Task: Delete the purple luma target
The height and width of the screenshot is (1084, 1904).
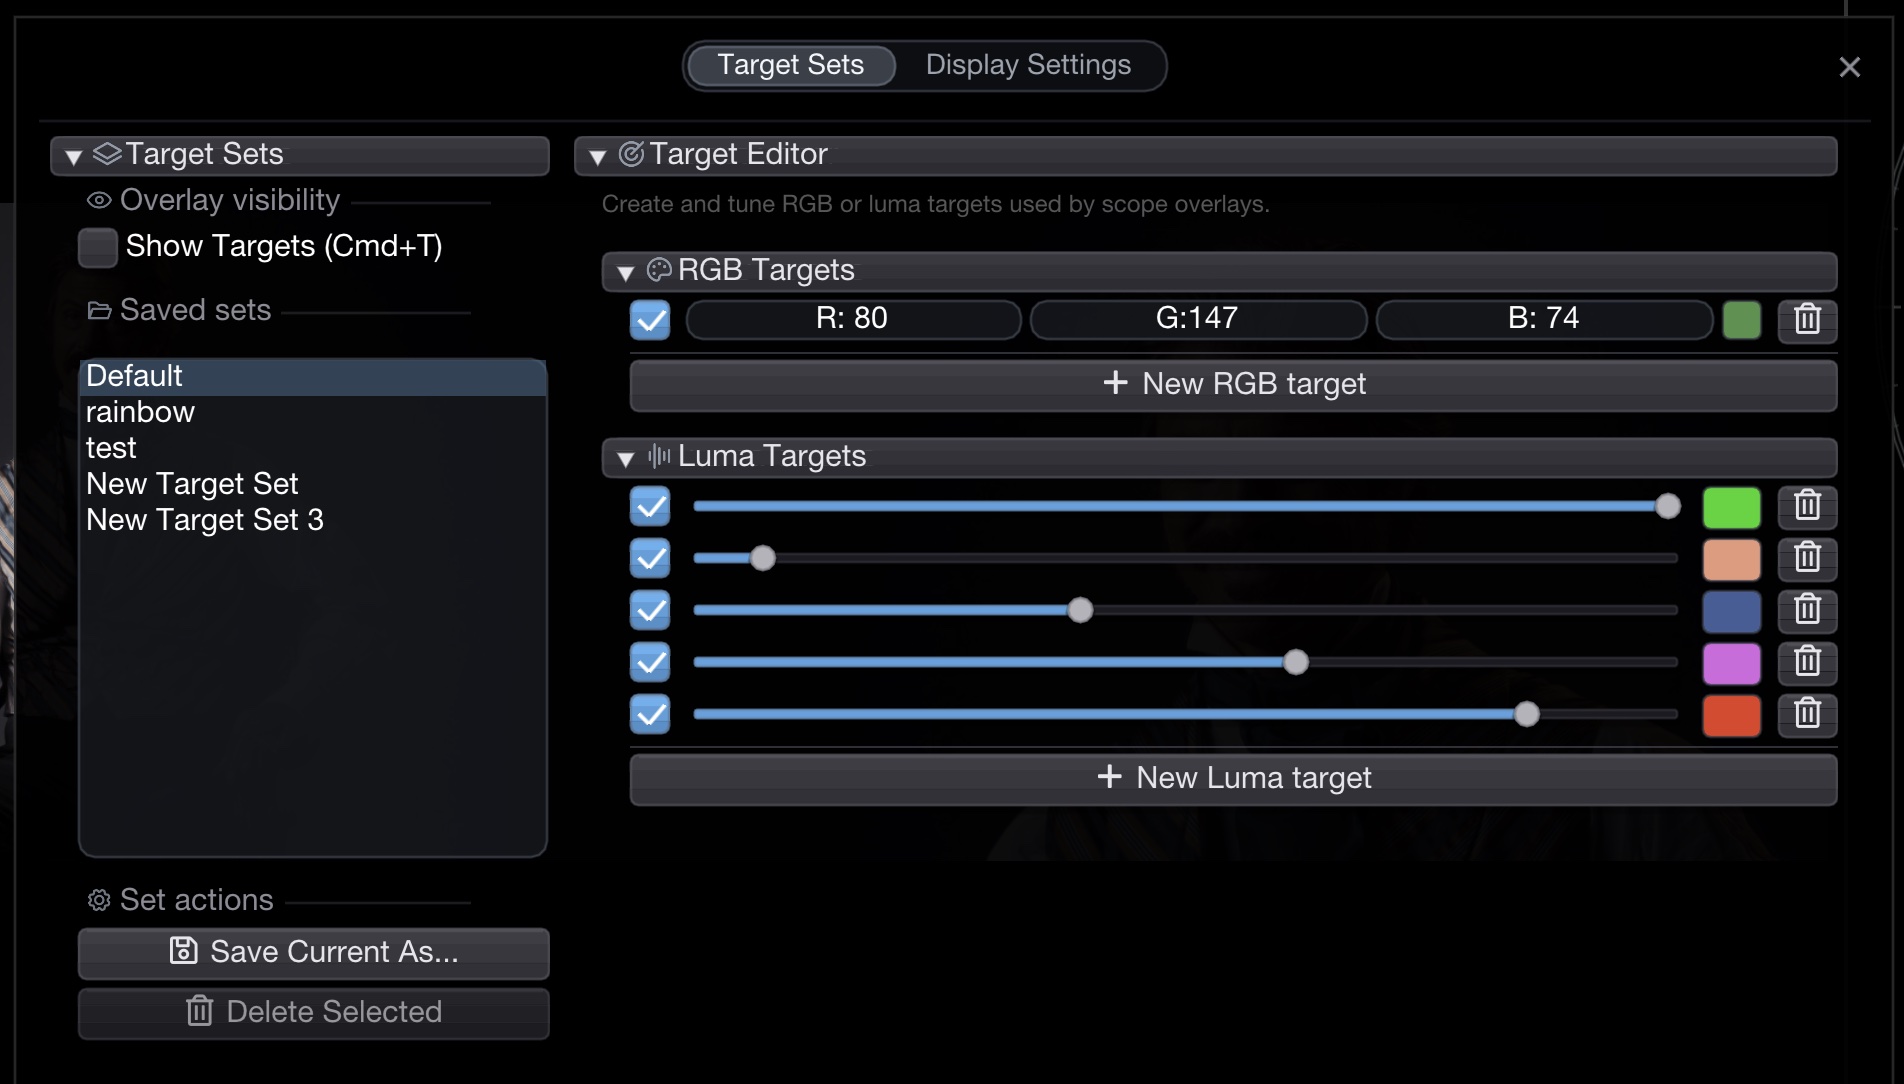Action: (1806, 662)
